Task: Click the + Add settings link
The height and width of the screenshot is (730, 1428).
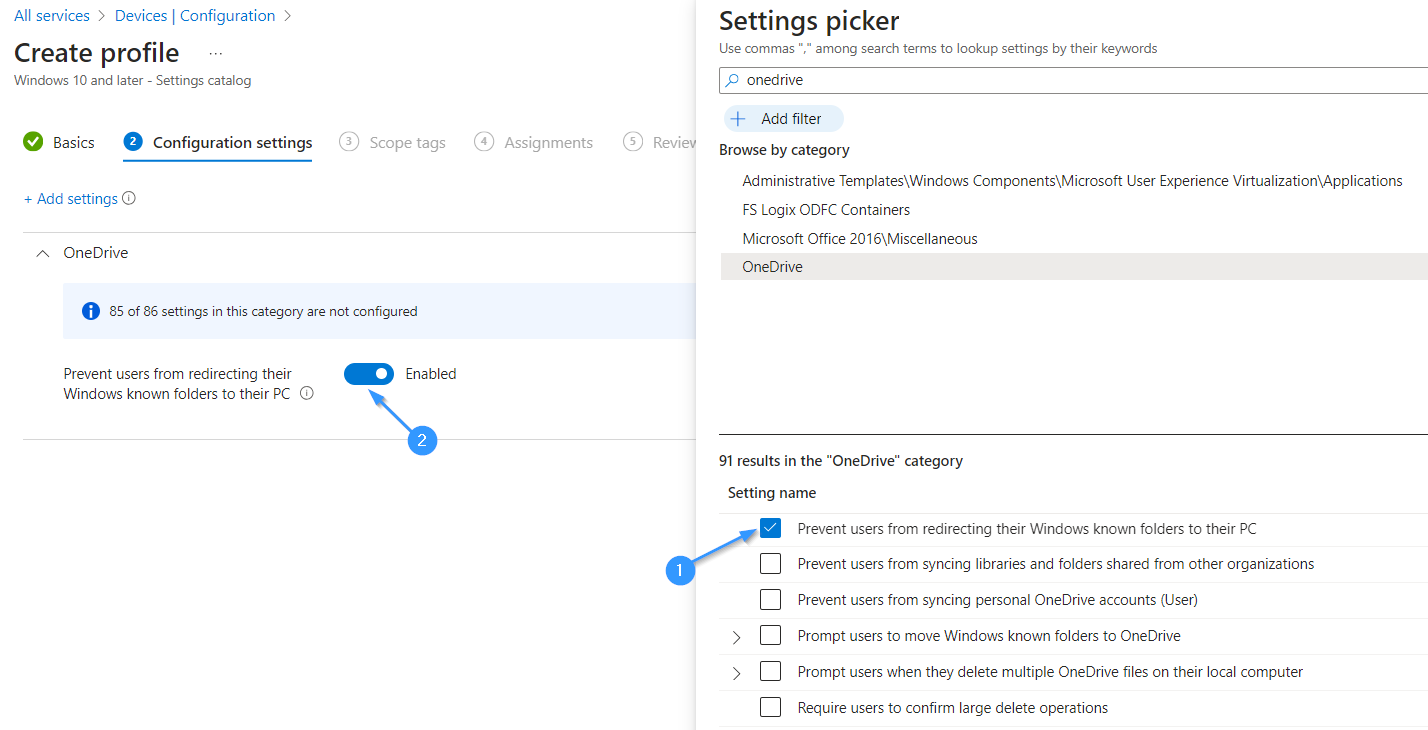Action: [71, 199]
